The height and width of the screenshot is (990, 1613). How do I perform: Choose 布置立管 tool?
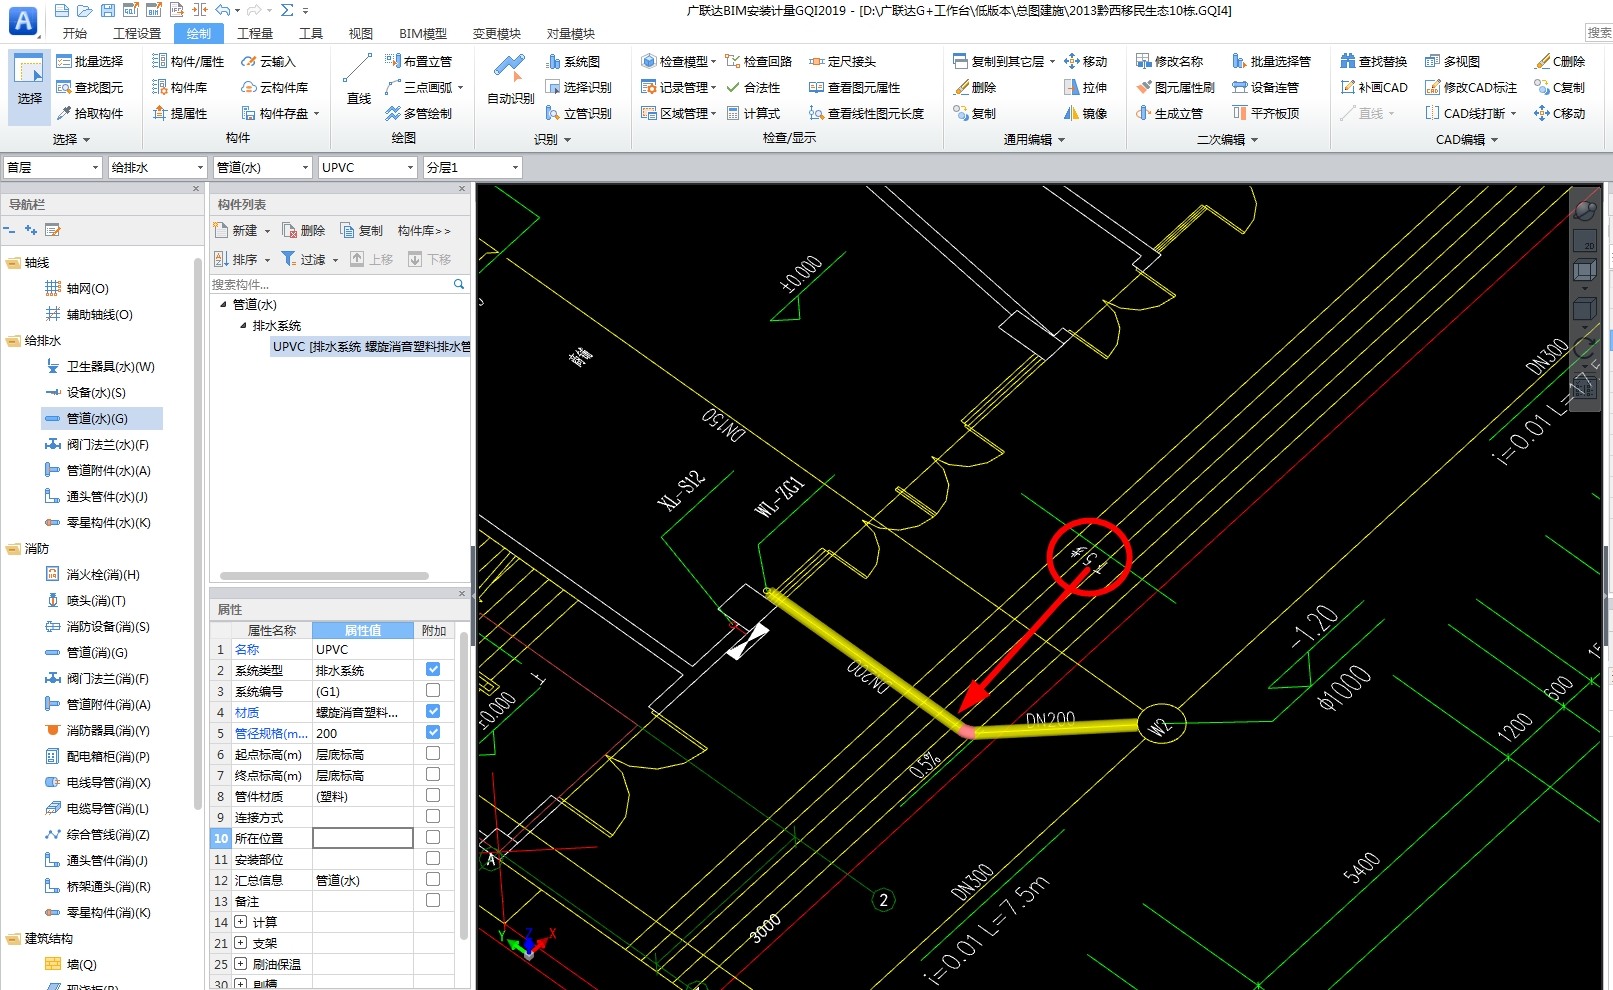click(x=419, y=61)
